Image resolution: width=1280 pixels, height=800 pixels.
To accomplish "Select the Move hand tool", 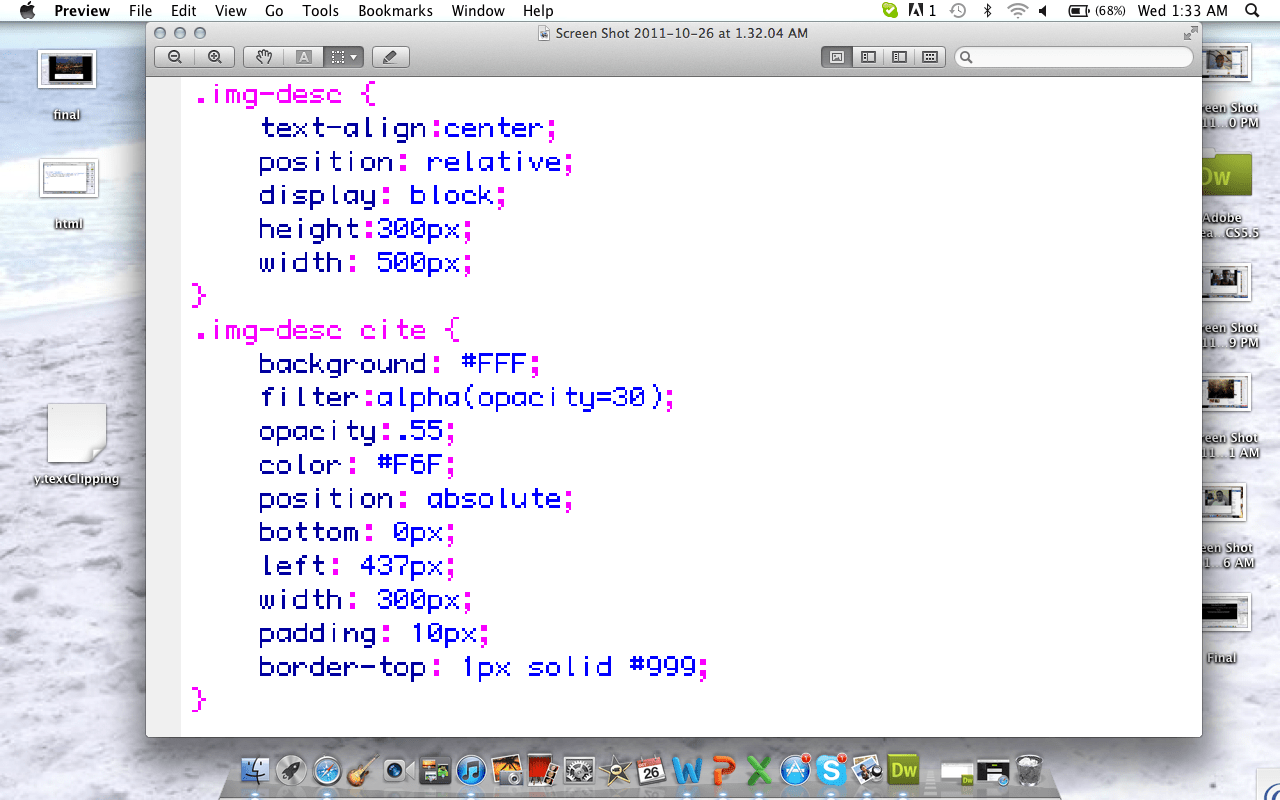I will pyautogui.click(x=264, y=57).
